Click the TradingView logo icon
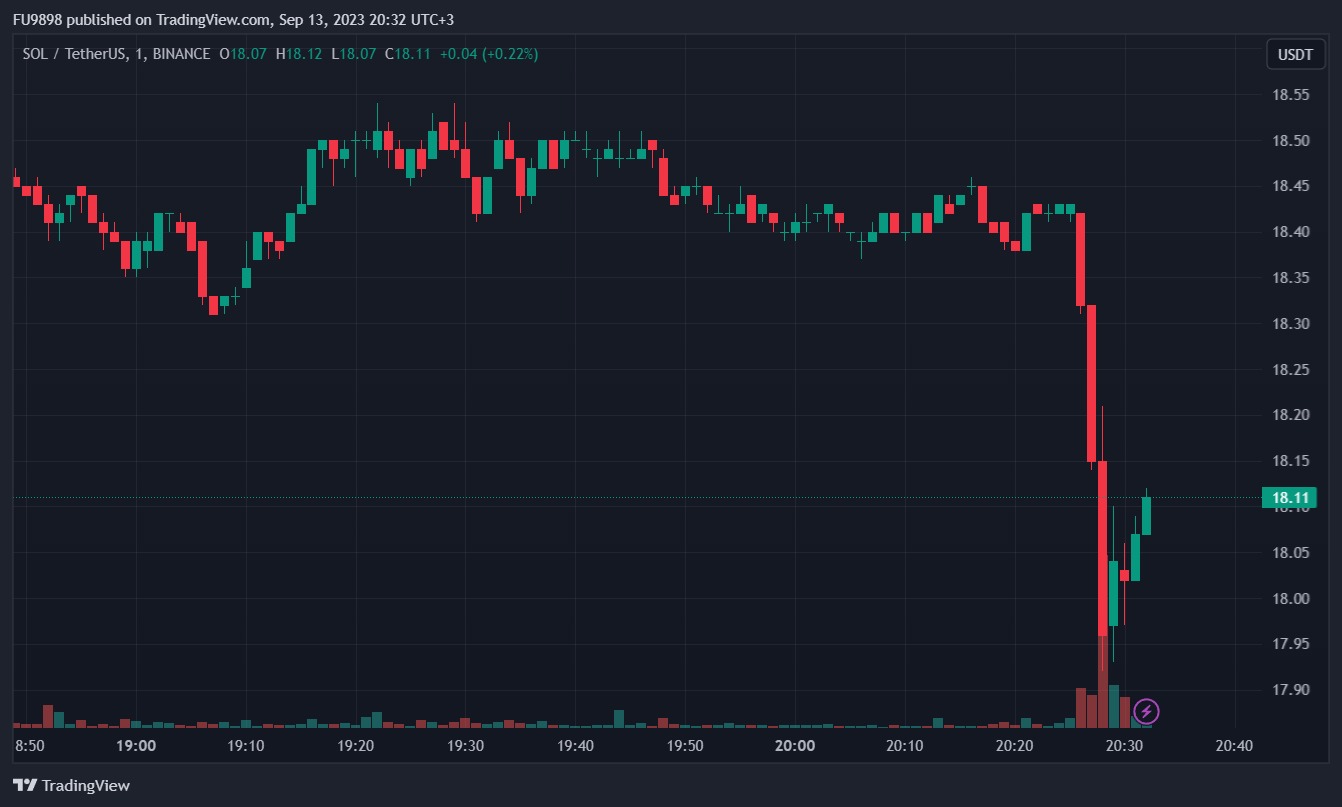The image size is (1342, 807). [25, 785]
